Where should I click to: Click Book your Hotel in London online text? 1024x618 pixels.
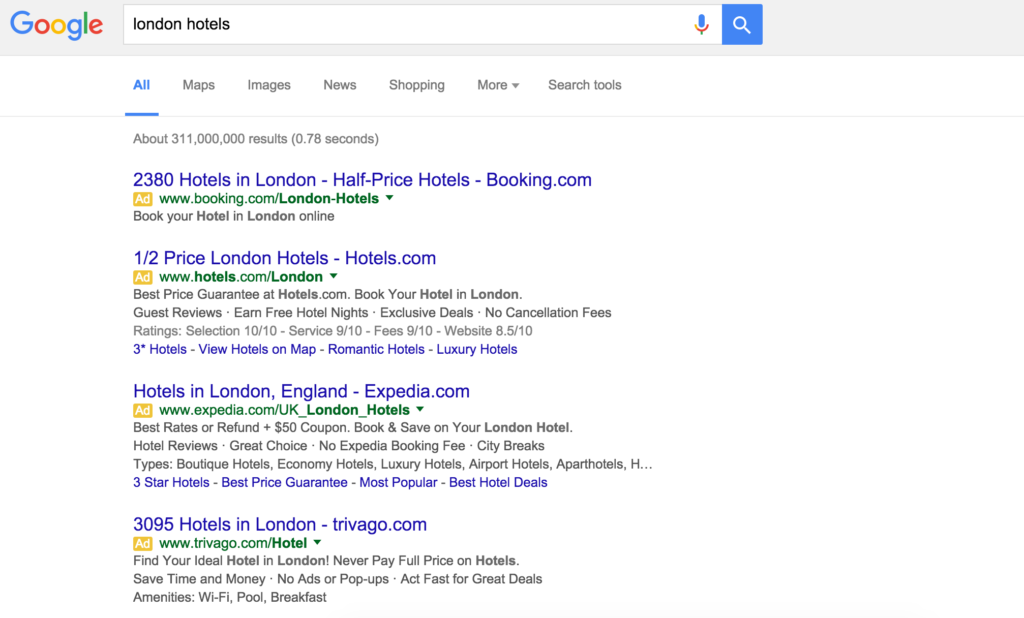click(234, 216)
